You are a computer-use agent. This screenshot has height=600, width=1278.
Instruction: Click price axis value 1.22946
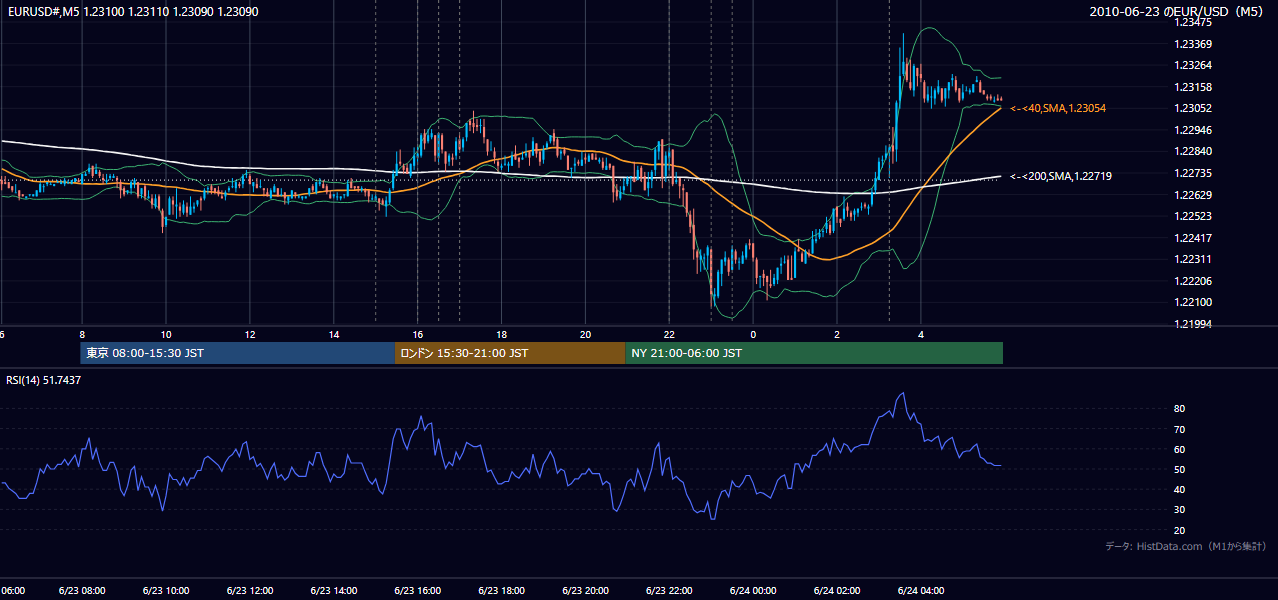click(1193, 130)
